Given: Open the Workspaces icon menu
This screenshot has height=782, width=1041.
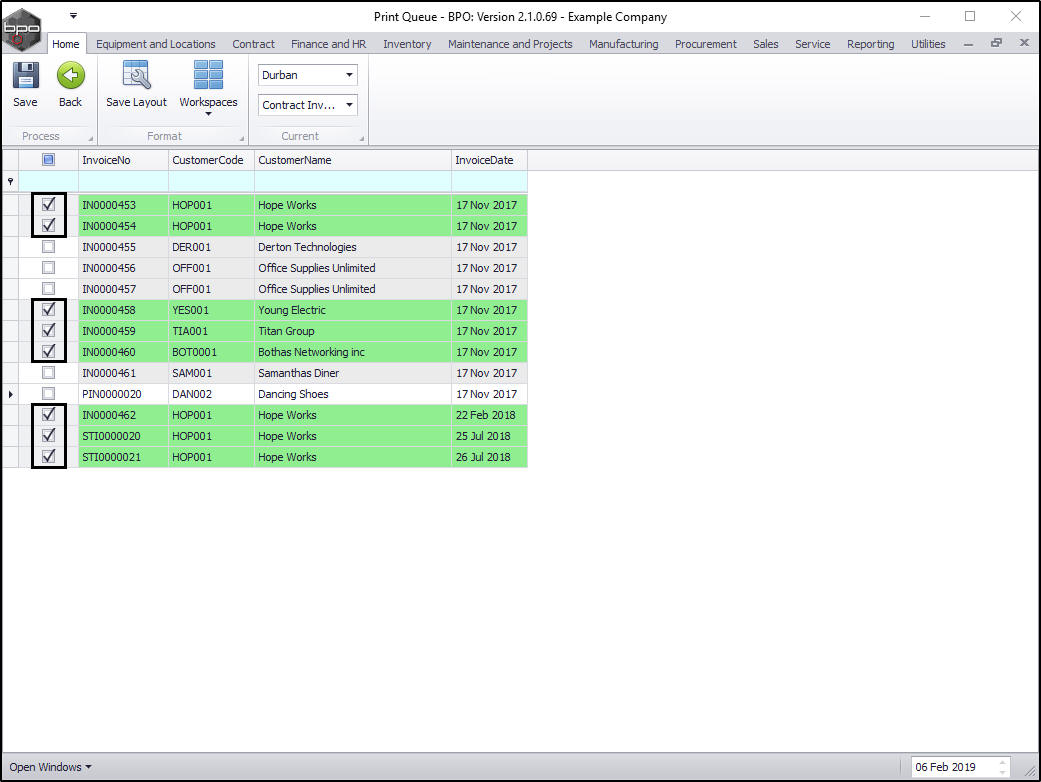Looking at the screenshot, I should click(x=208, y=75).
